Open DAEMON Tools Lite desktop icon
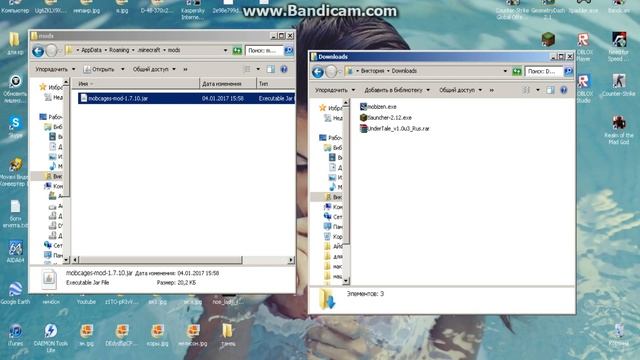 pos(51,337)
